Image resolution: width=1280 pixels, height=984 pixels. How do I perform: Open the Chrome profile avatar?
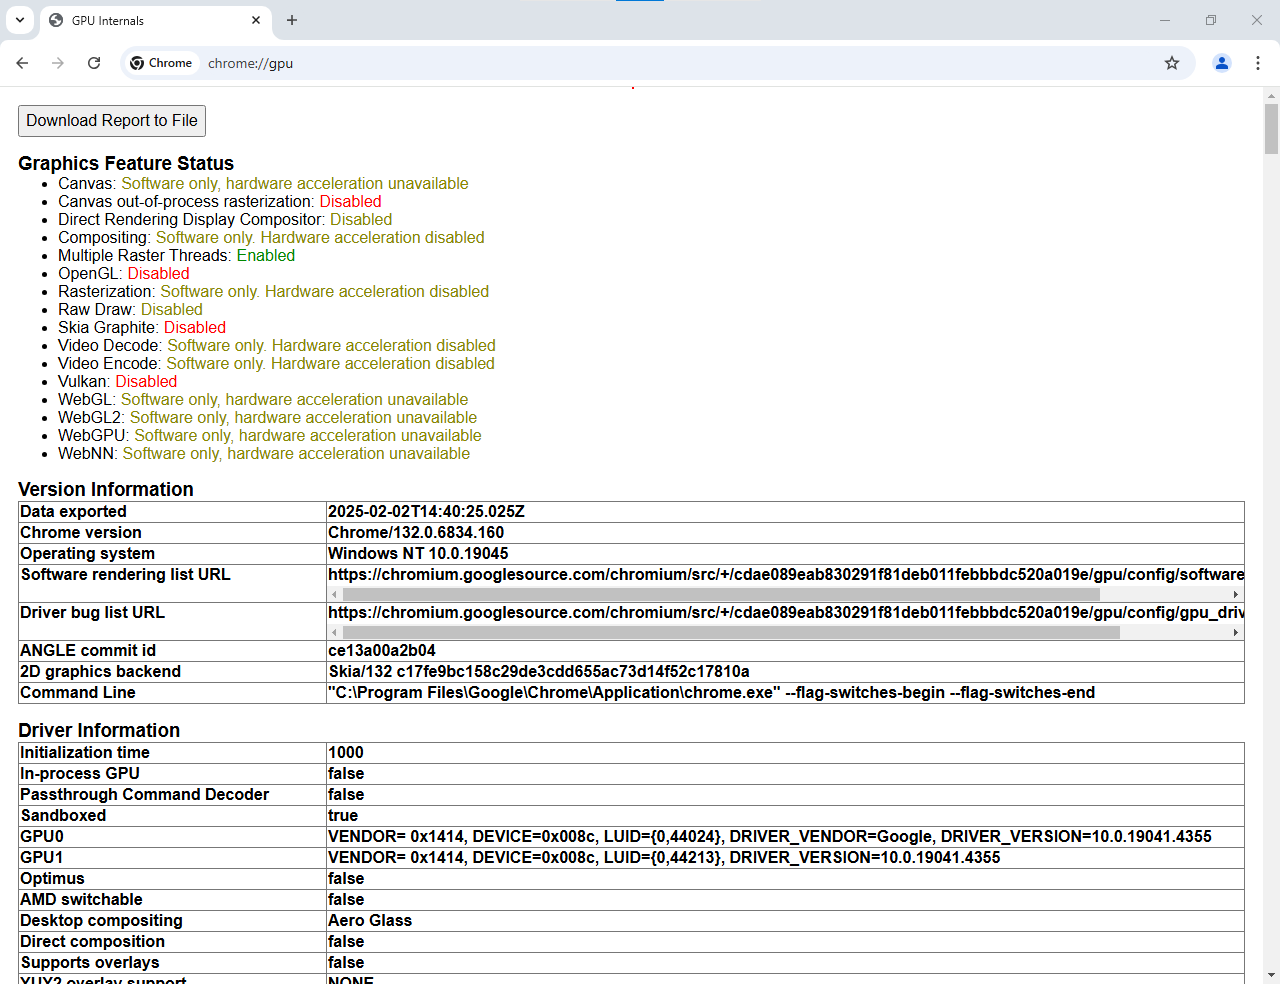1222,63
